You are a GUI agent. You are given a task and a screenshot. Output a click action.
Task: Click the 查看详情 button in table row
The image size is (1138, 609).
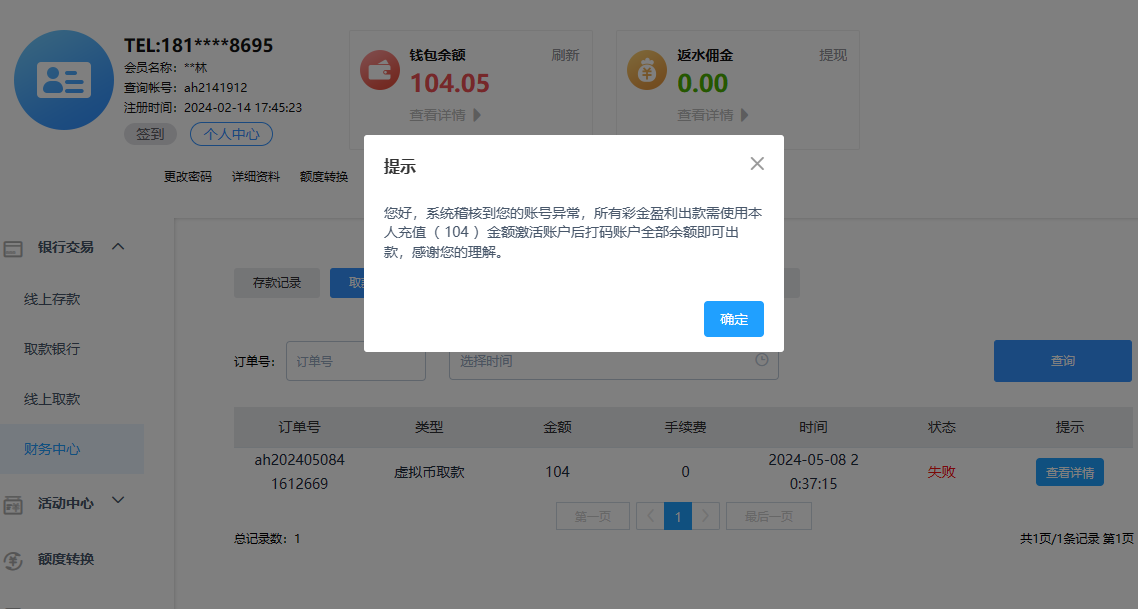click(1069, 472)
